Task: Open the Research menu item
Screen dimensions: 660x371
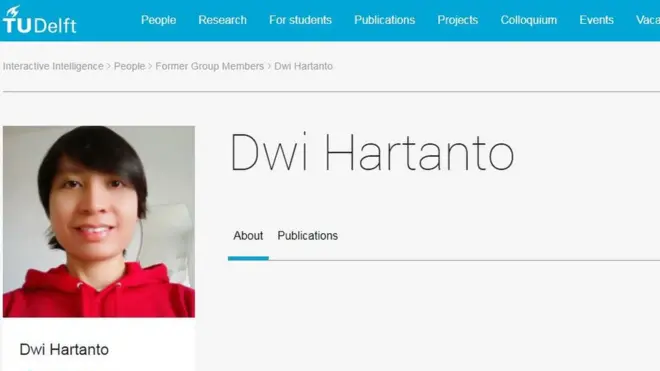Action: click(222, 20)
